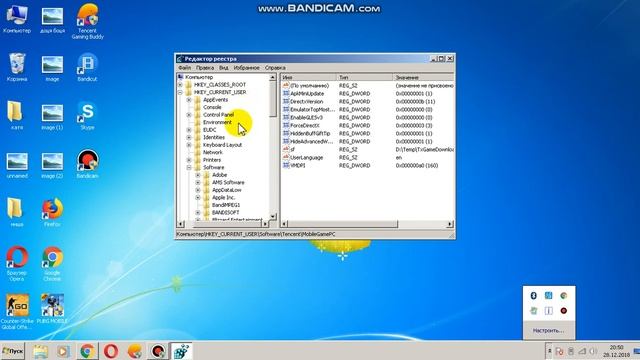Click the network icon in the system tray
This screenshot has width=640, height=360.
coord(582,351)
